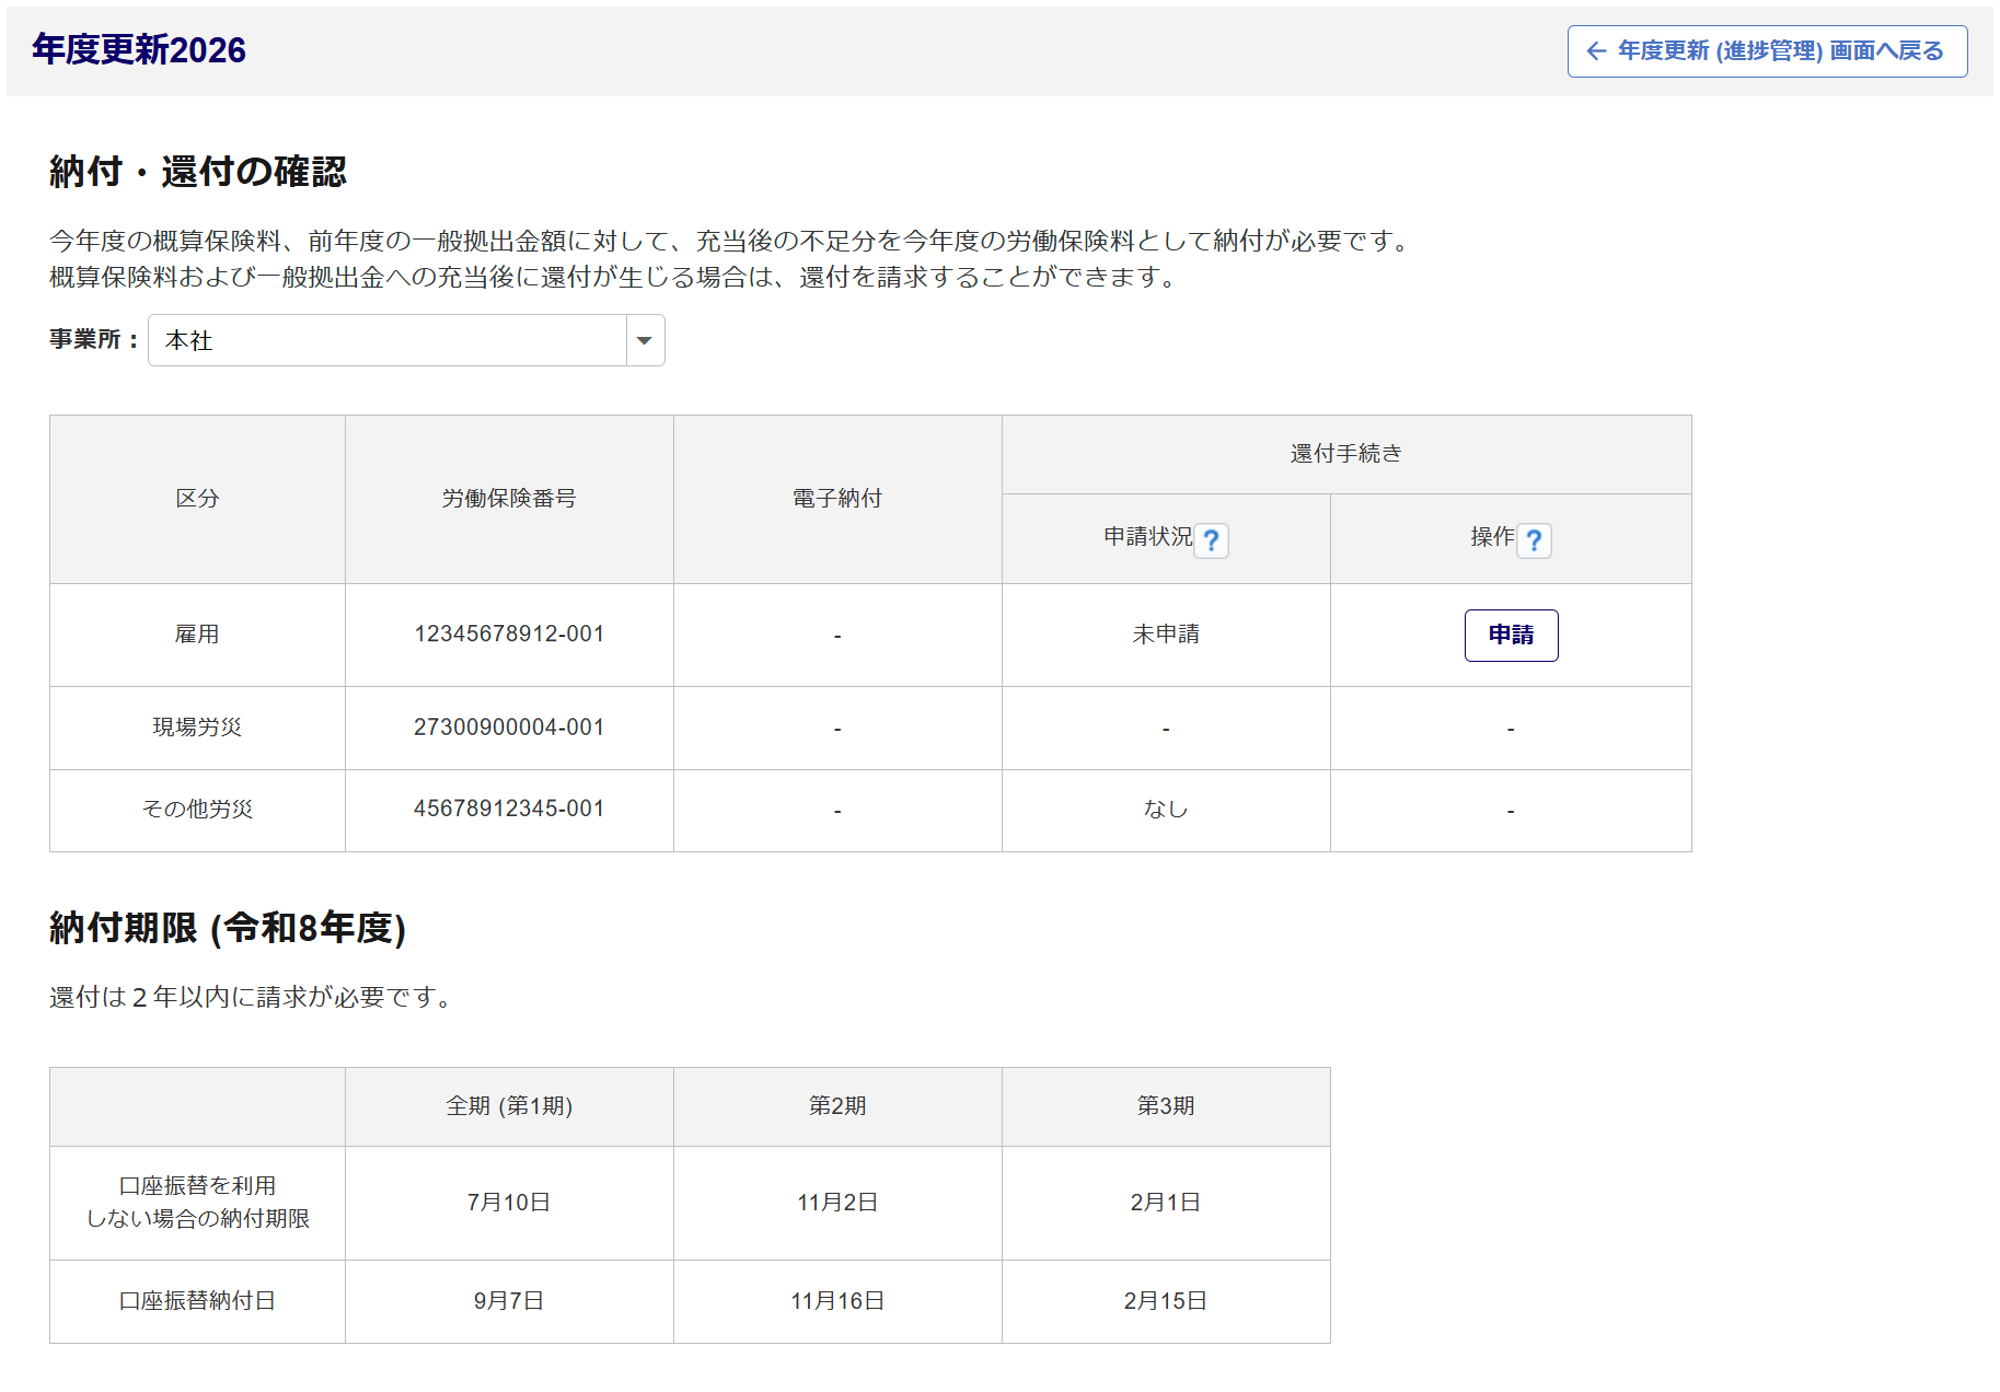This screenshot has width=2000, height=1392.
Task: Click the 操作 header label
Action: point(1492,538)
